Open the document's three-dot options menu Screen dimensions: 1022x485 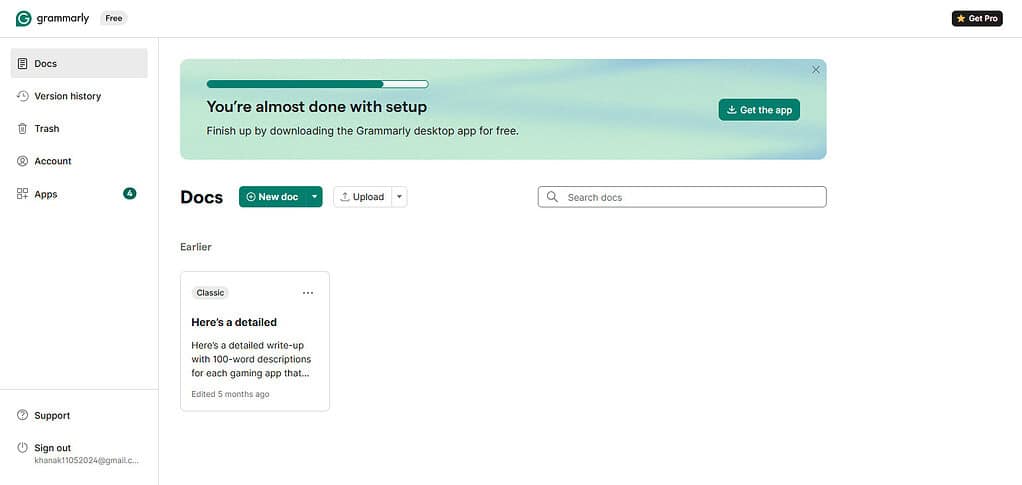point(308,293)
